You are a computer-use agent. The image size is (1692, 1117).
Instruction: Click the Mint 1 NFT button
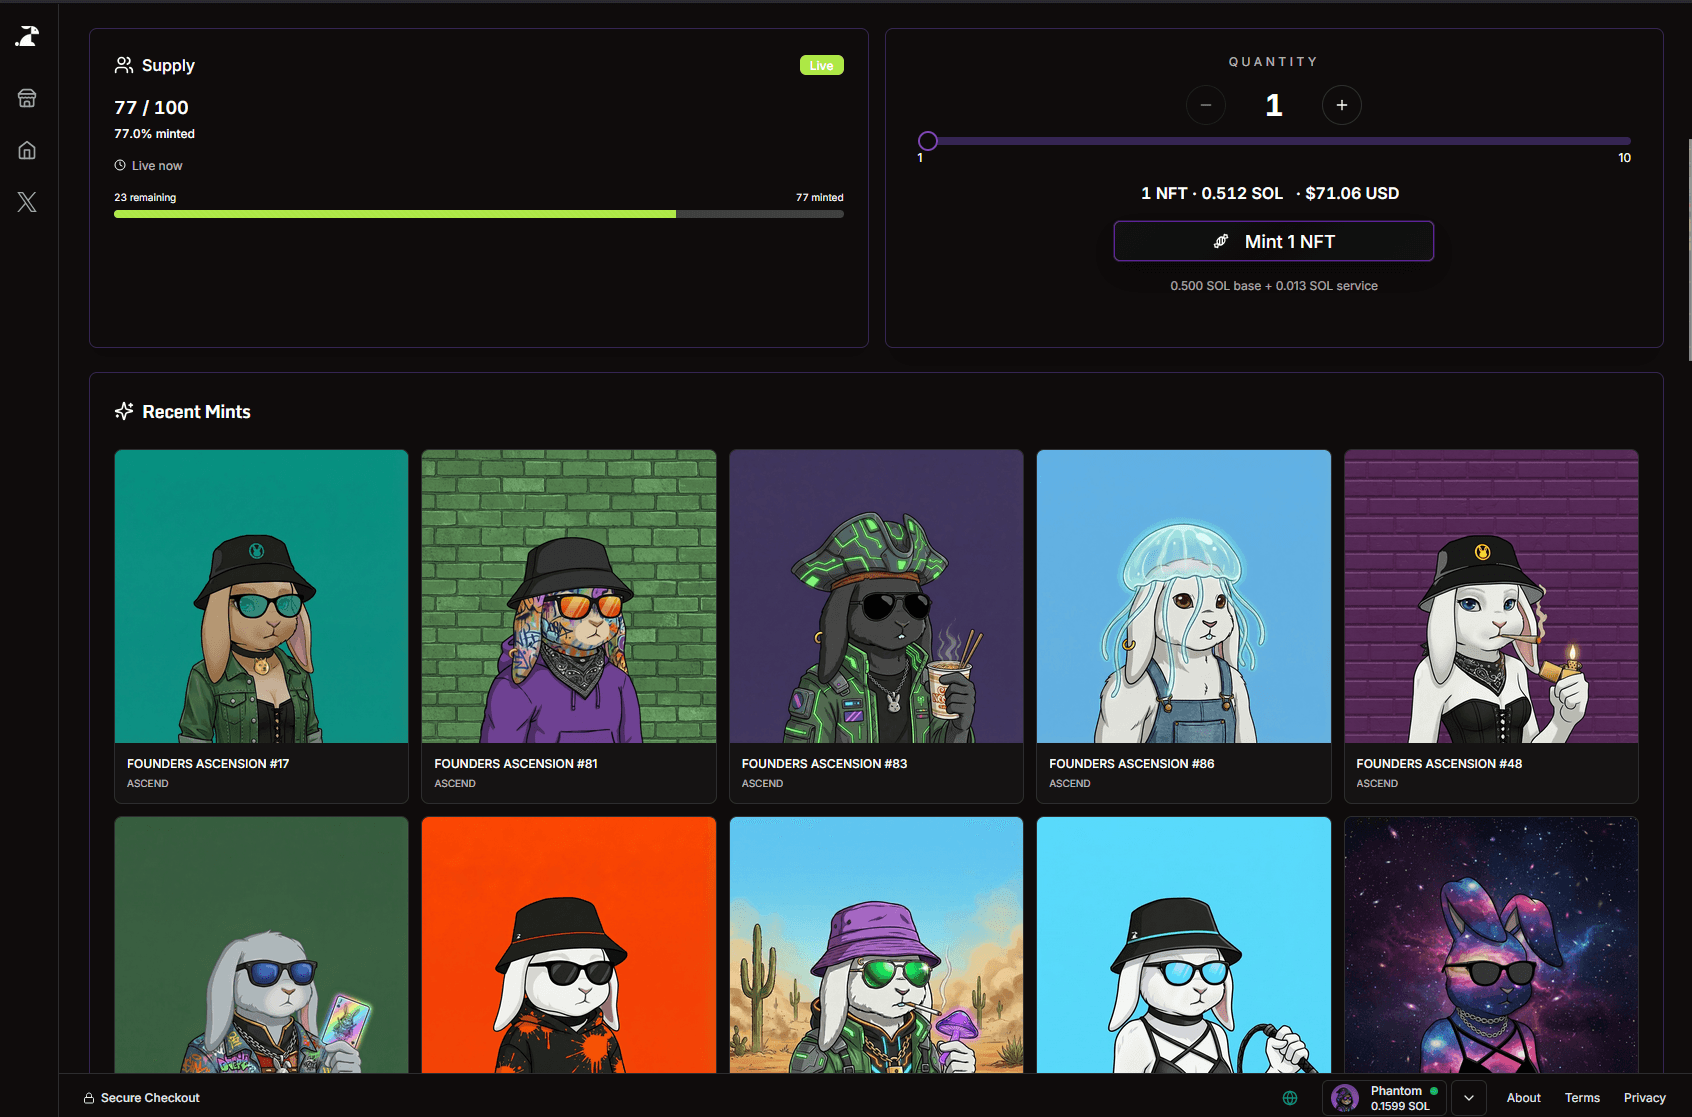click(1274, 241)
